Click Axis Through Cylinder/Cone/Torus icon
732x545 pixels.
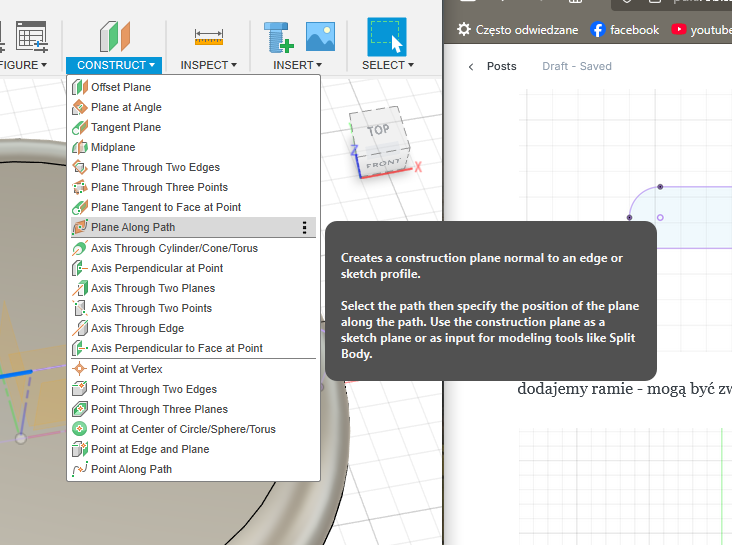[80, 248]
